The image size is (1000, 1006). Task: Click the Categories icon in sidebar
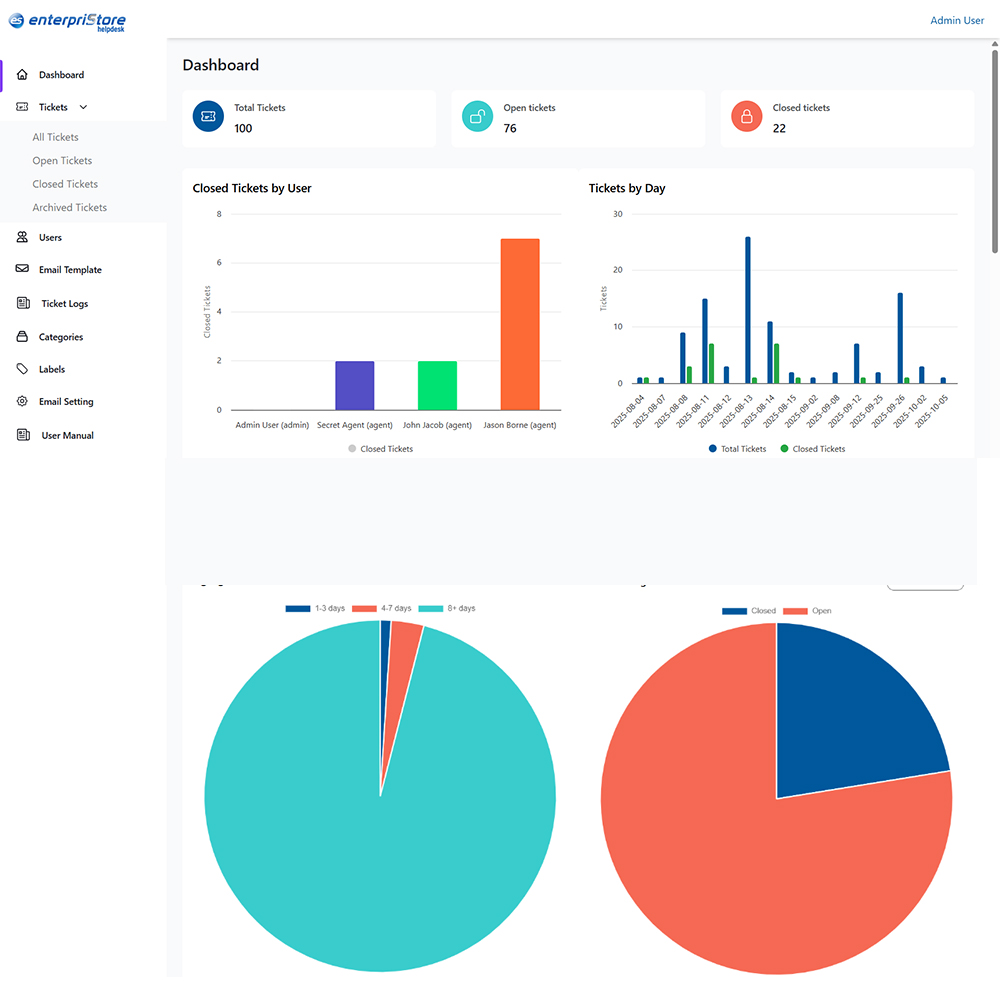[22, 337]
